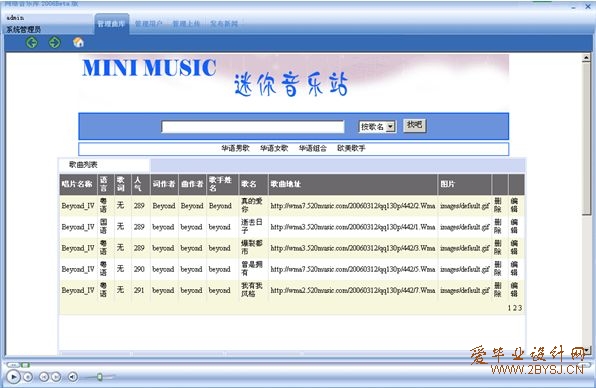Open the 管理曲库 tab
The width and height of the screenshot is (596, 388).
point(111,24)
